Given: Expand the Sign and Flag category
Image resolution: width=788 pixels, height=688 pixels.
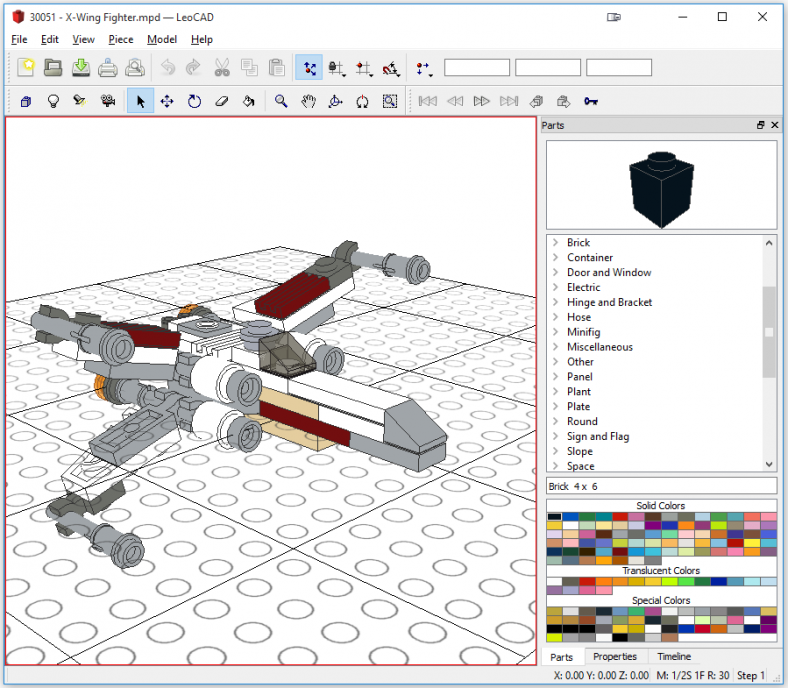Looking at the screenshot, I should tap(555, 436).
